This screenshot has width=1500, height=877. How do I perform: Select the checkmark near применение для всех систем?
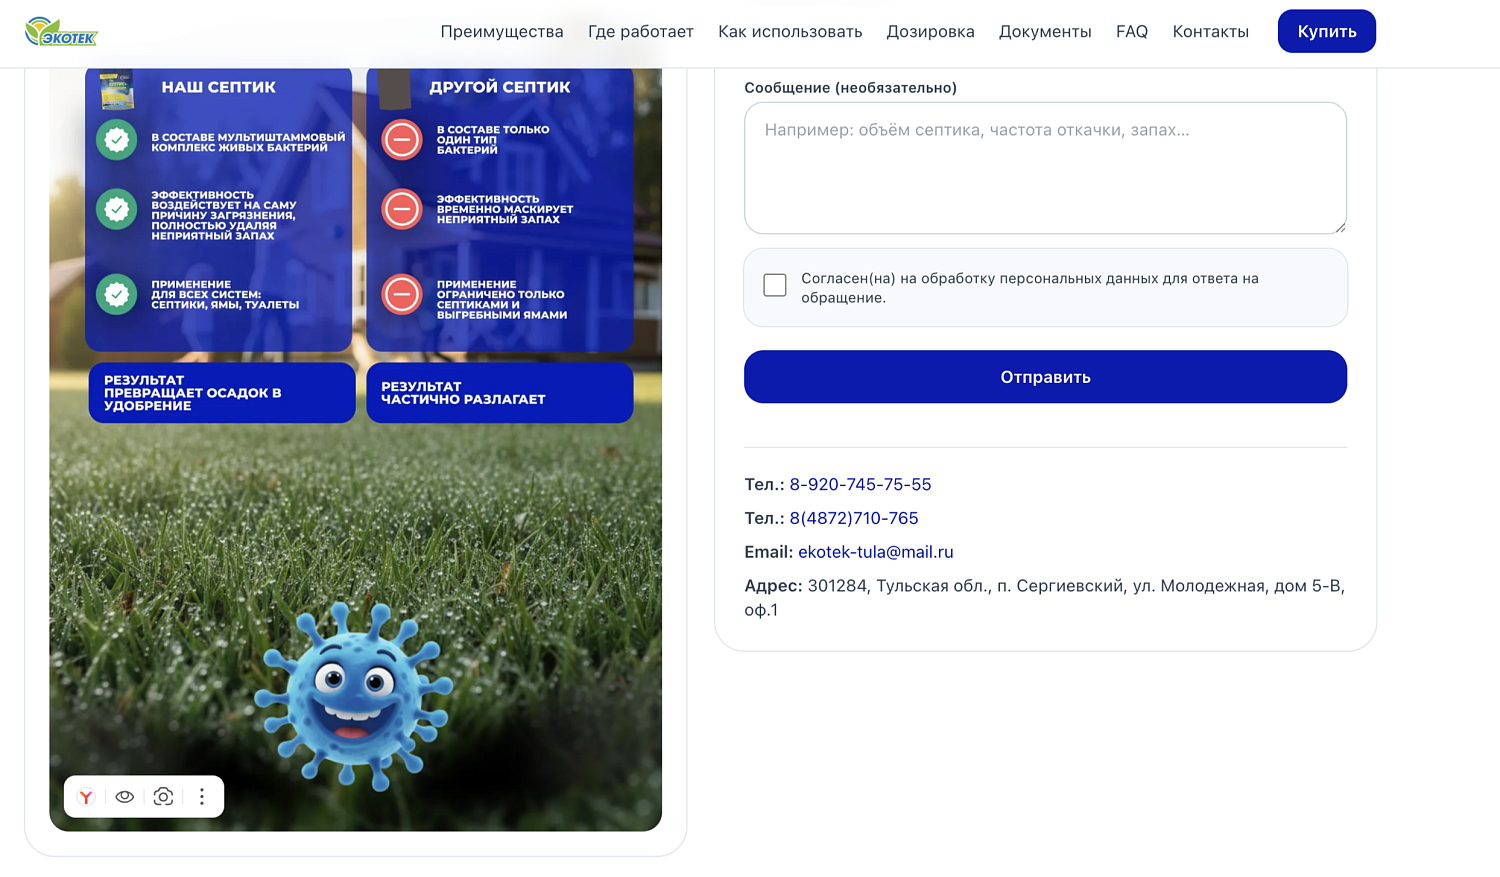pyautogui.click(x=117, y=294)
